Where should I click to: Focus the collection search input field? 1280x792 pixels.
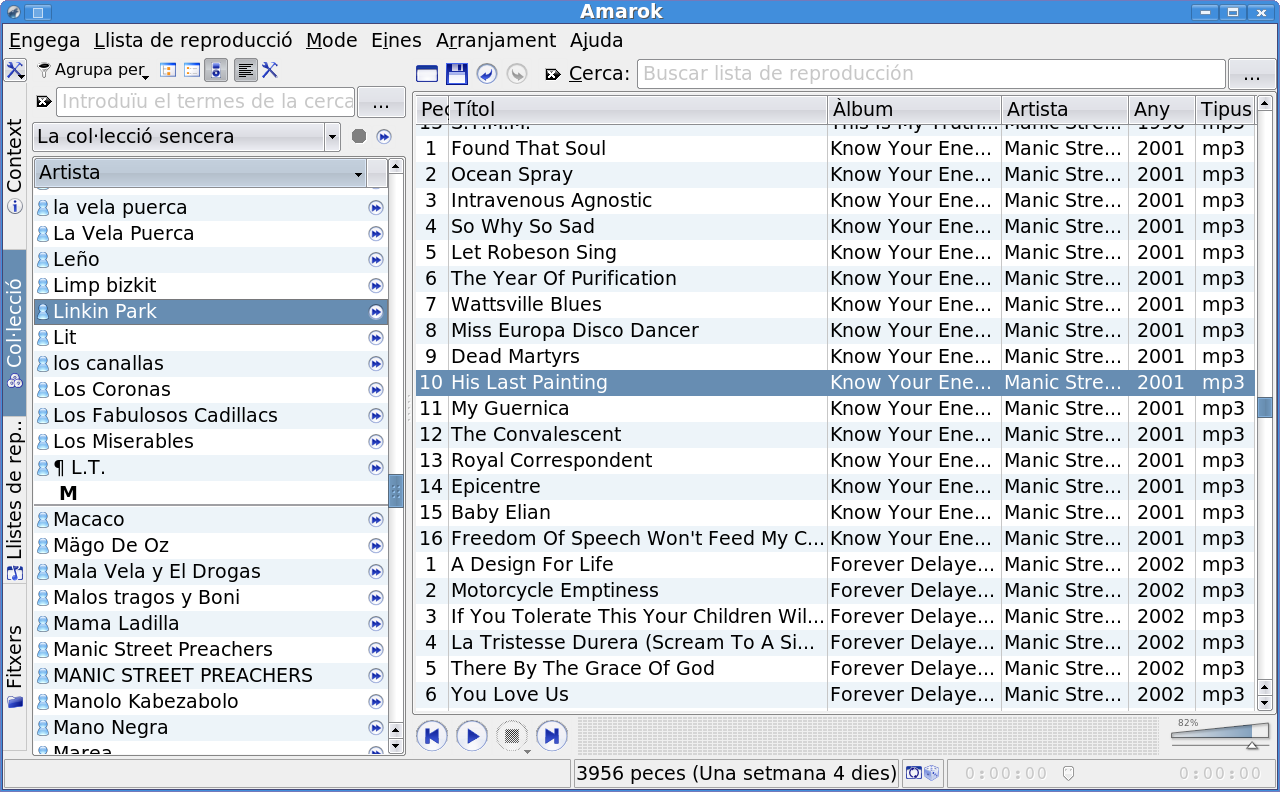205,102
